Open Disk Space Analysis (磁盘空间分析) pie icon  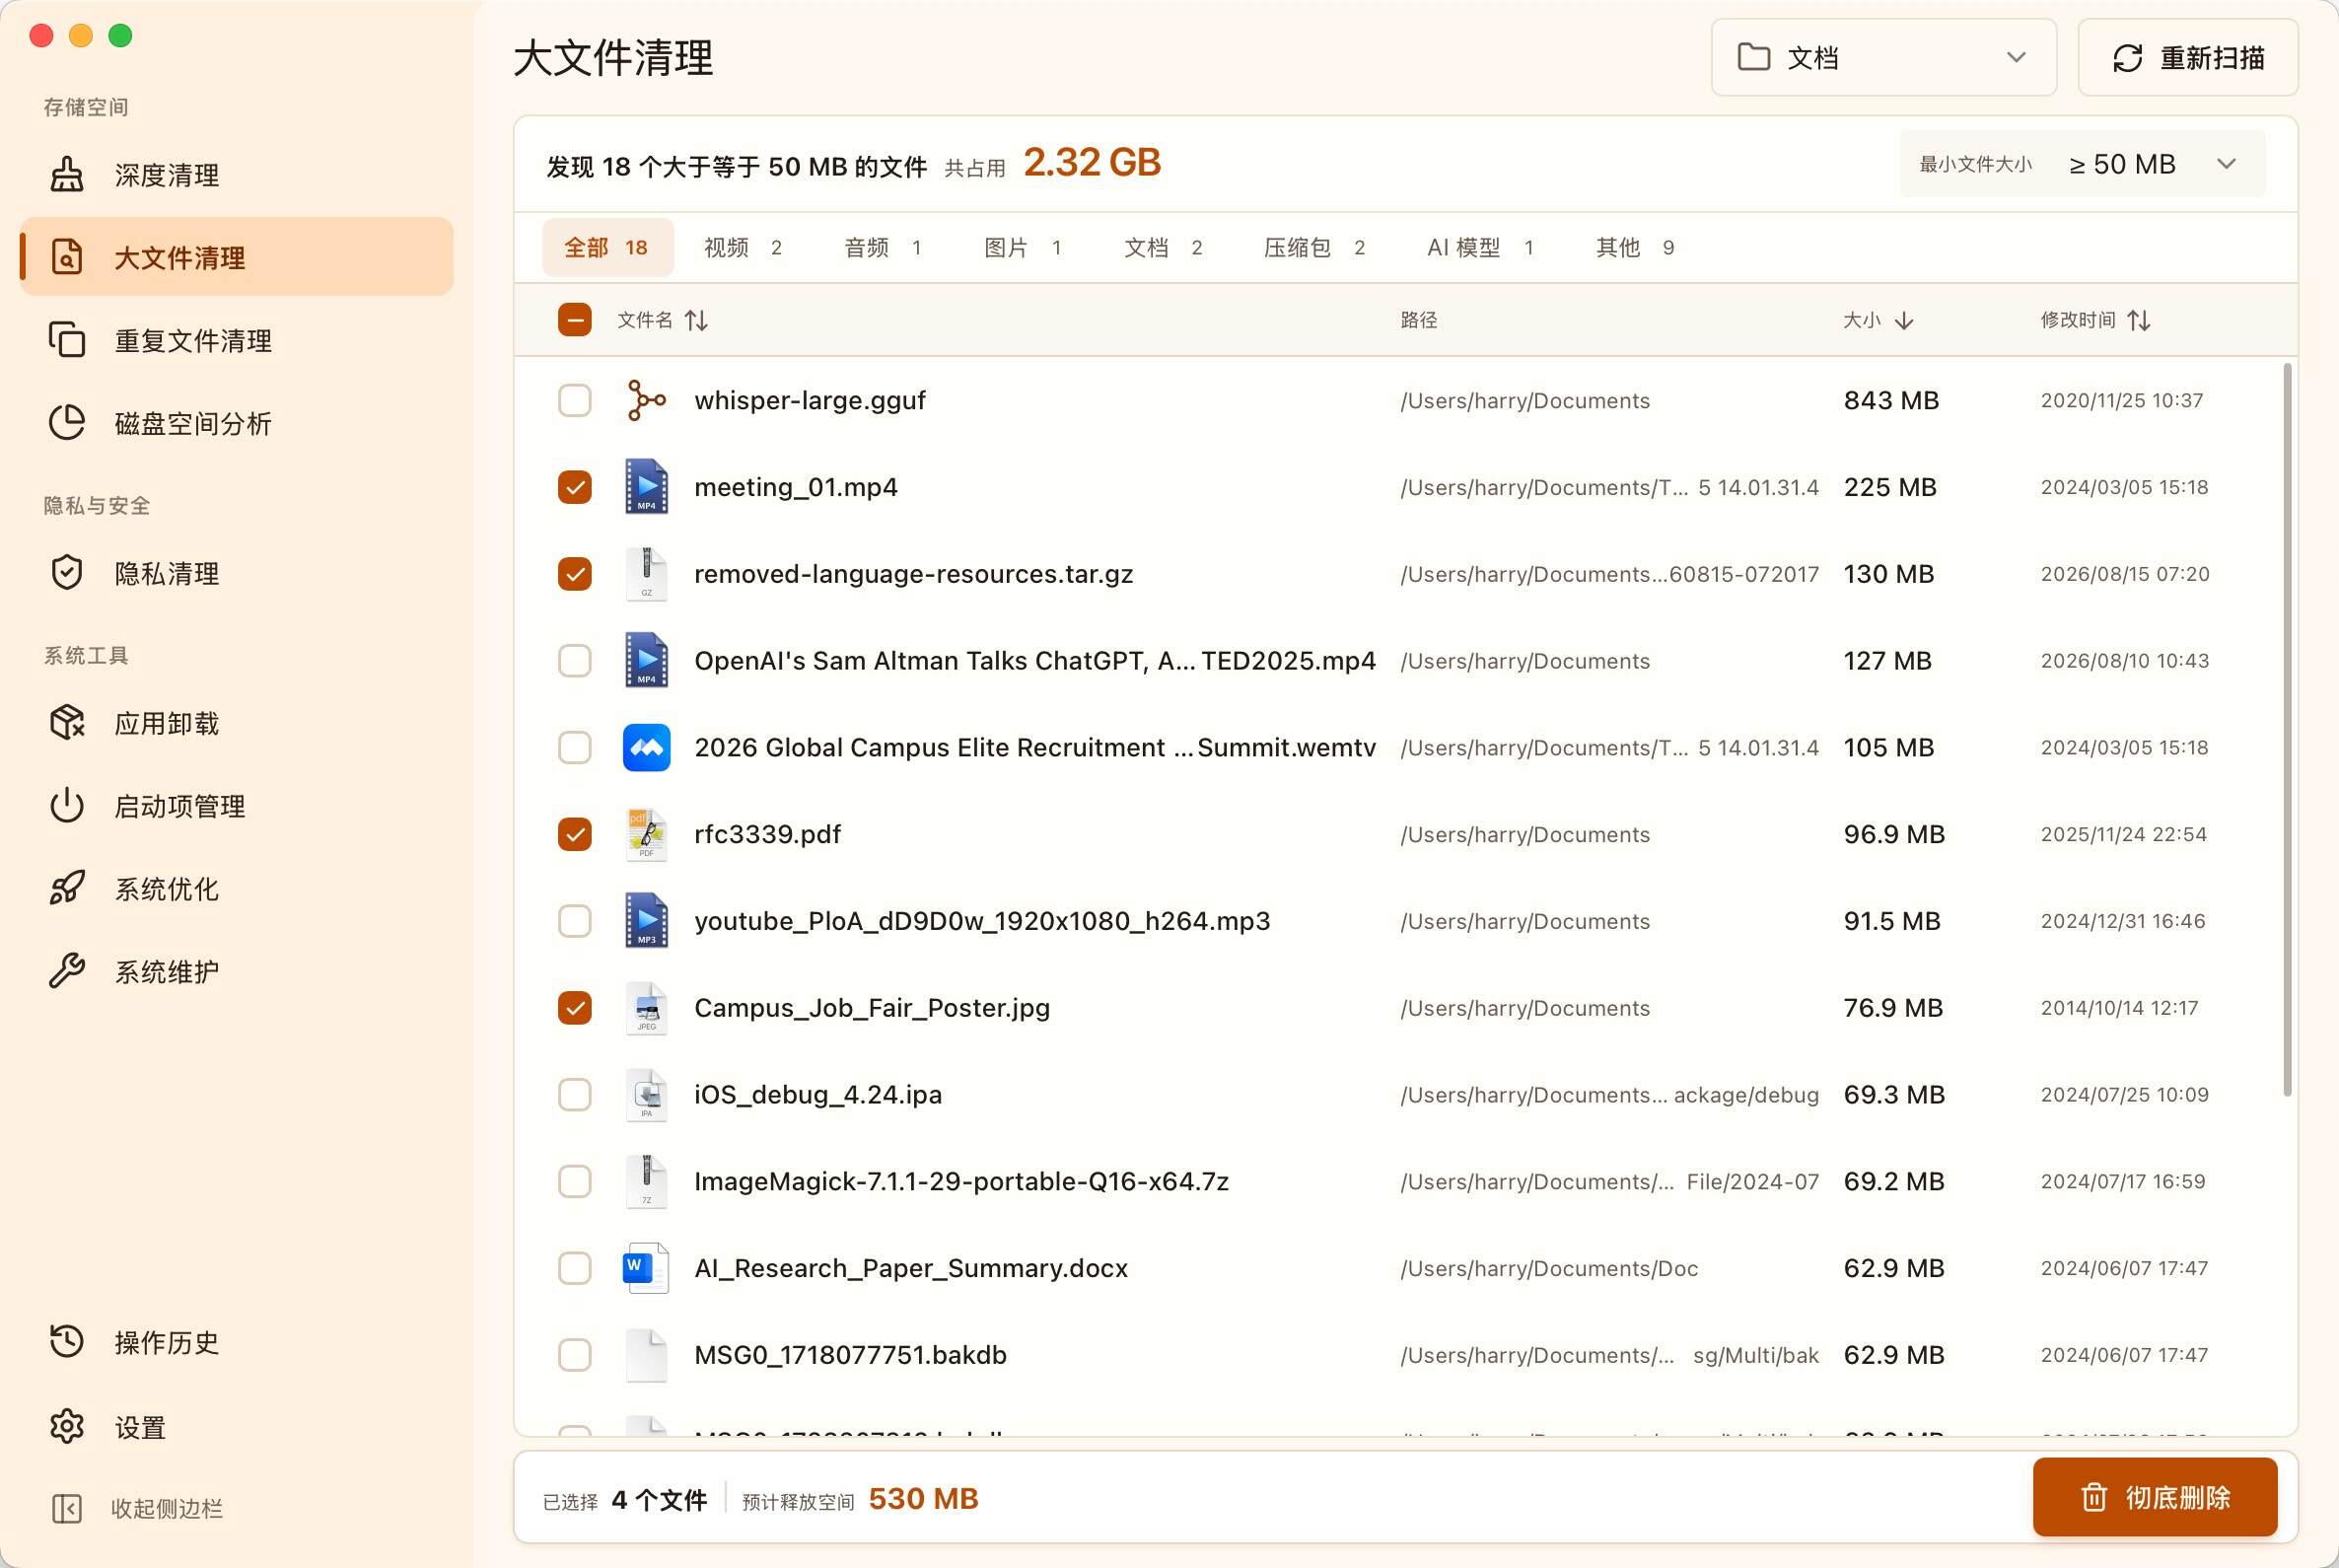(67, 422)
